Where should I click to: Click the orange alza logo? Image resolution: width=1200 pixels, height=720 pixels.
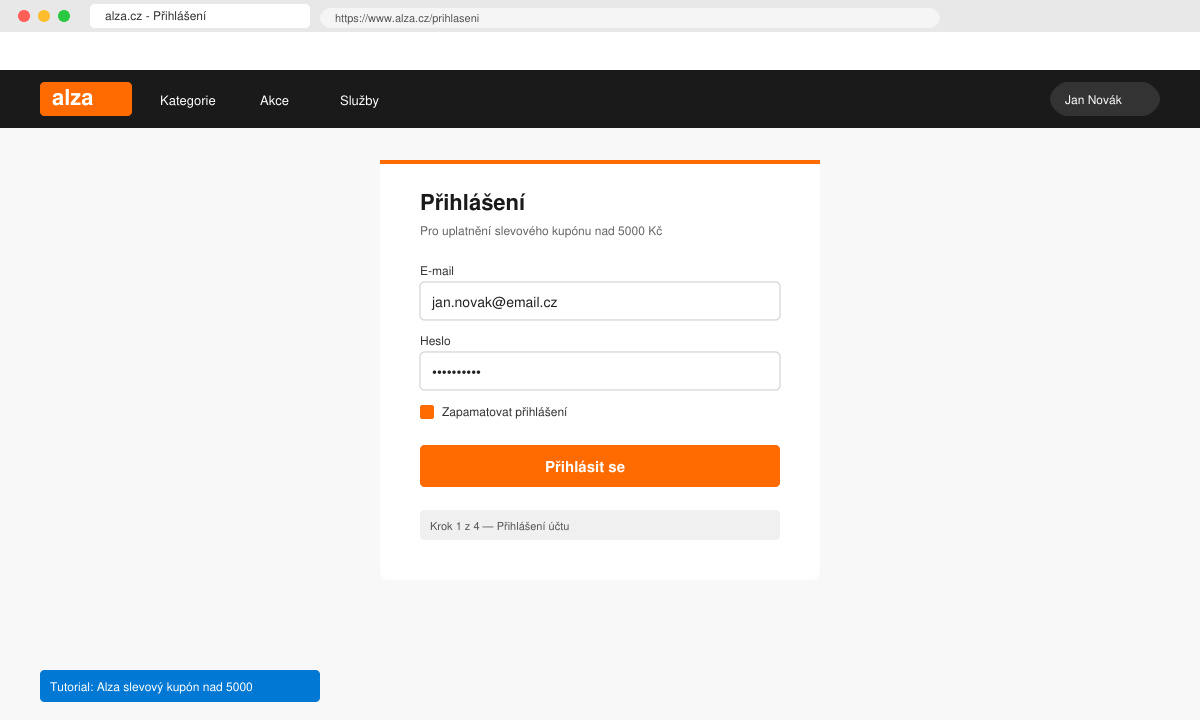(86, 99)
